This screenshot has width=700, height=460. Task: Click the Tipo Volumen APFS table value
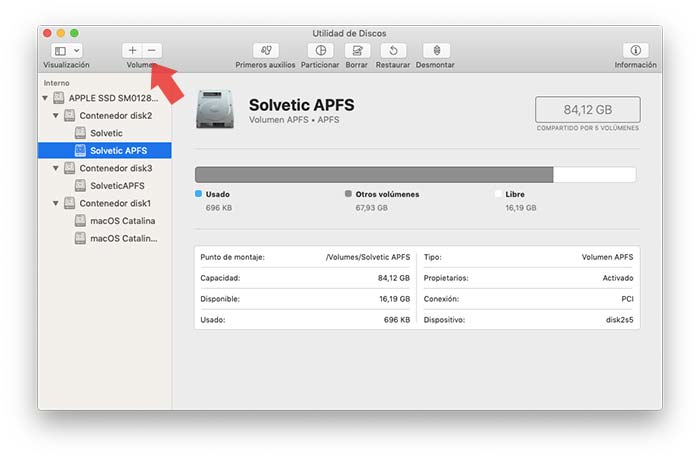click(x=607, y=257)
